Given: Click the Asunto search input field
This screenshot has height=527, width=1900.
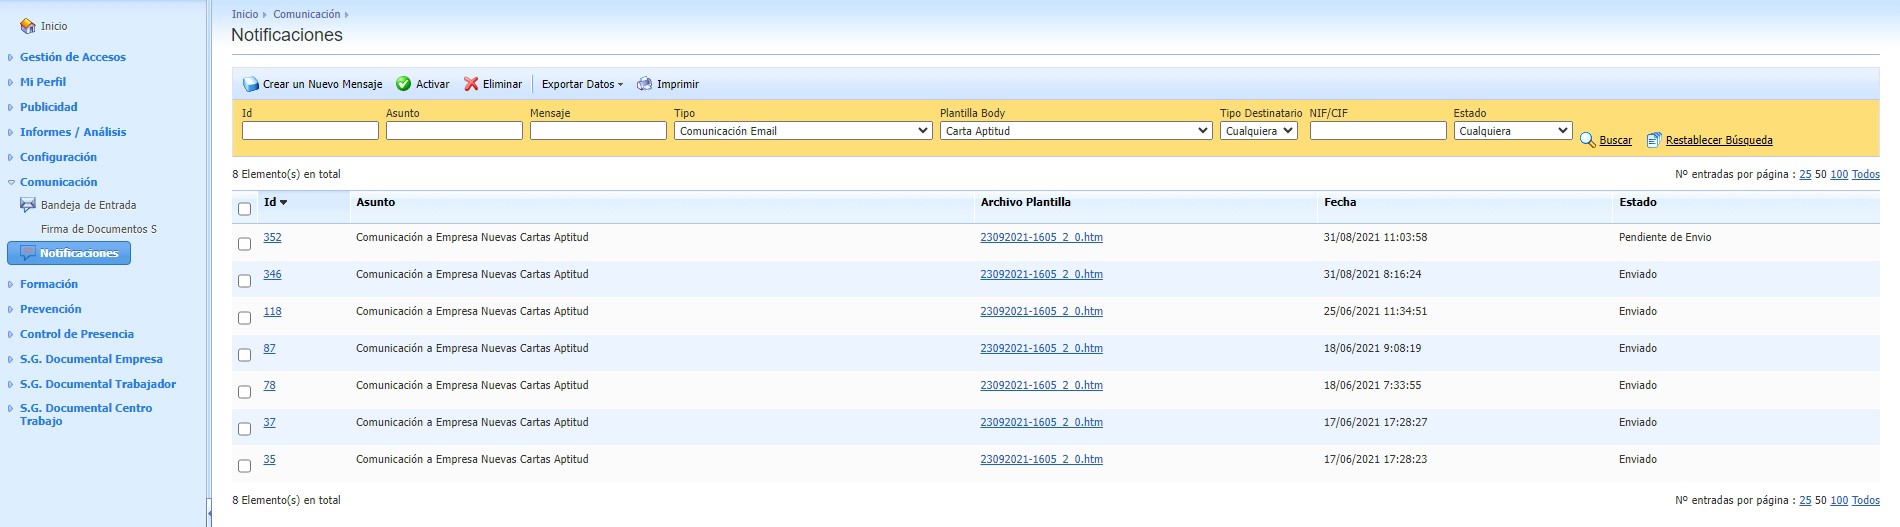Looking at the screenshot, I should click(454, 131).
